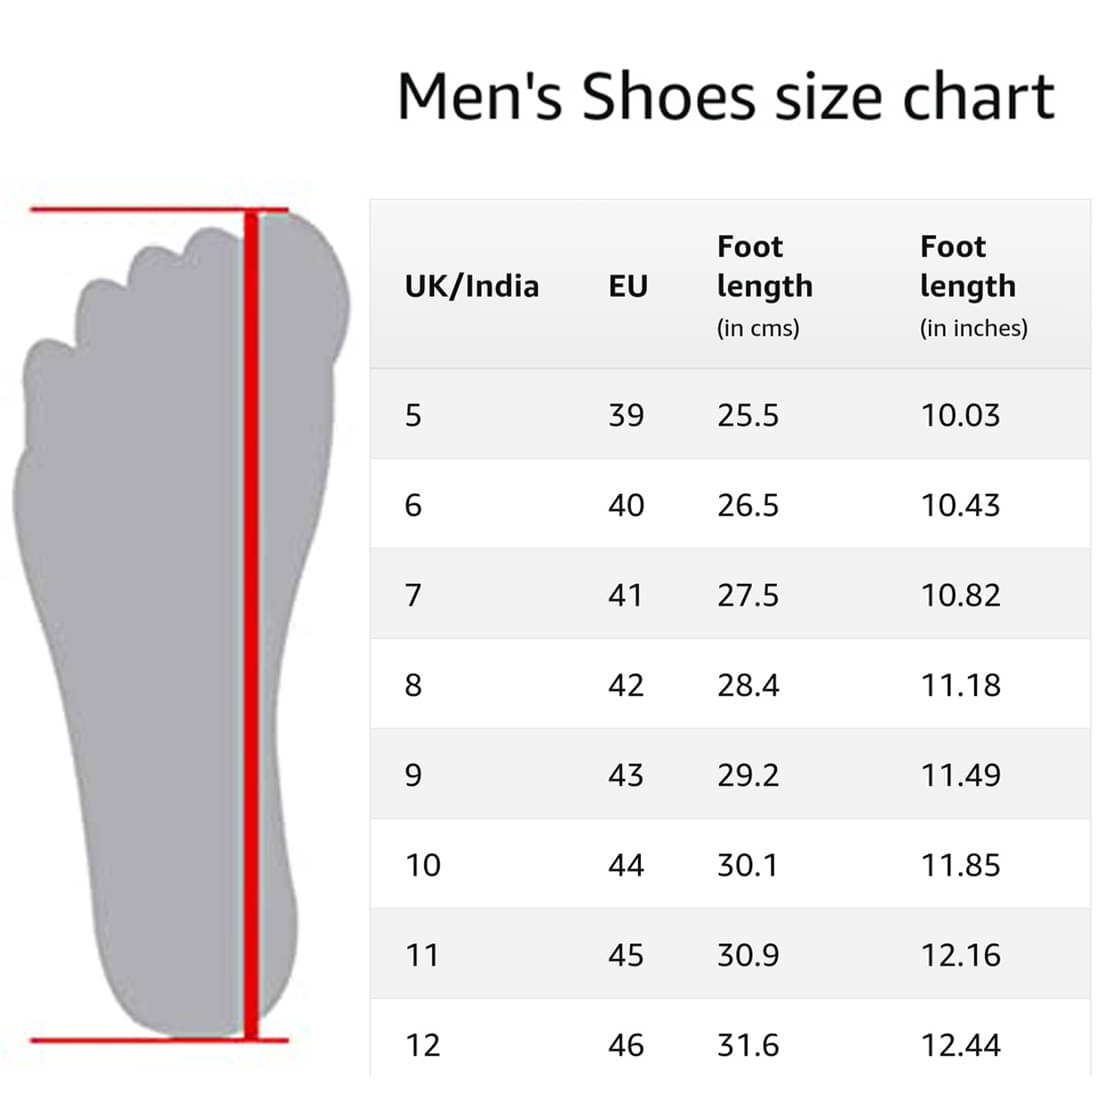Click EU size 44 cell
The image size is (1100, 1100).
pos(626,865)
